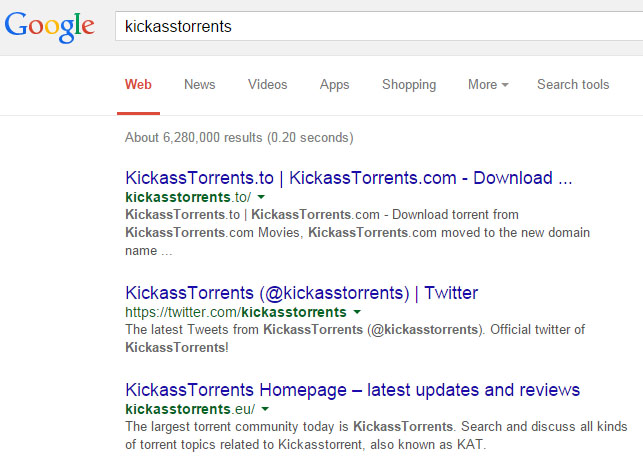The height and width of the screenshot is (464, 643).
Task: Open the Shopping tab
Action: tap(409, 85)
